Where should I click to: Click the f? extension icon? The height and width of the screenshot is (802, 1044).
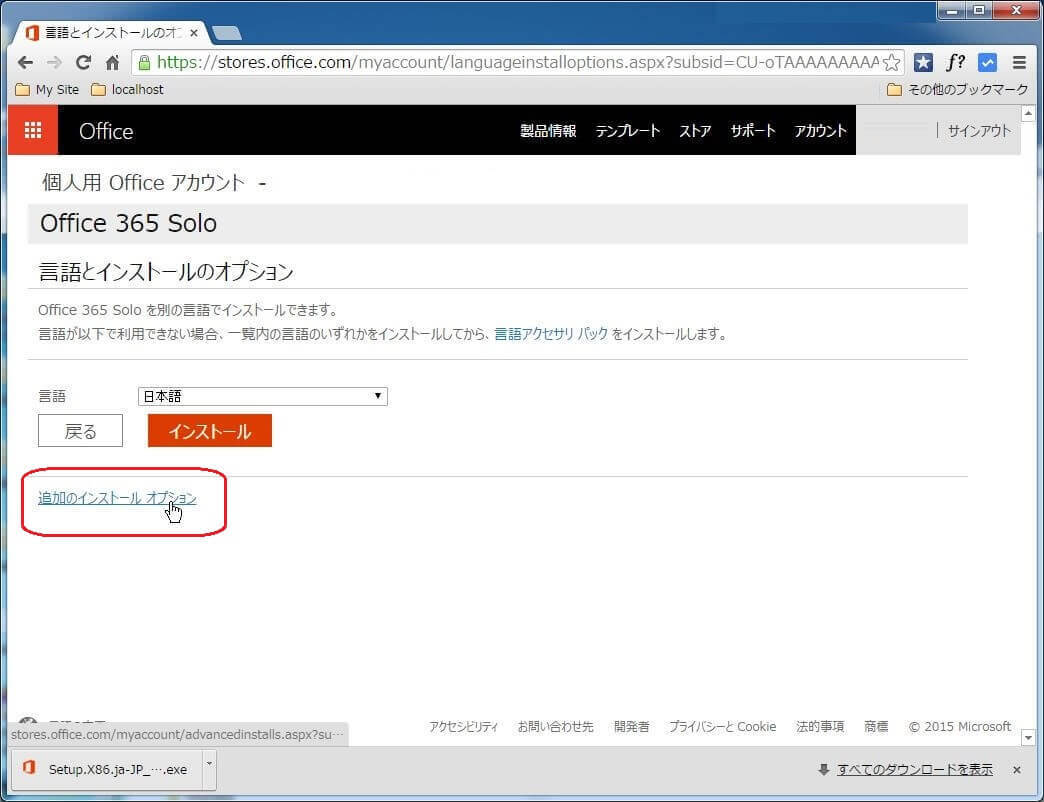pos(955,62)
